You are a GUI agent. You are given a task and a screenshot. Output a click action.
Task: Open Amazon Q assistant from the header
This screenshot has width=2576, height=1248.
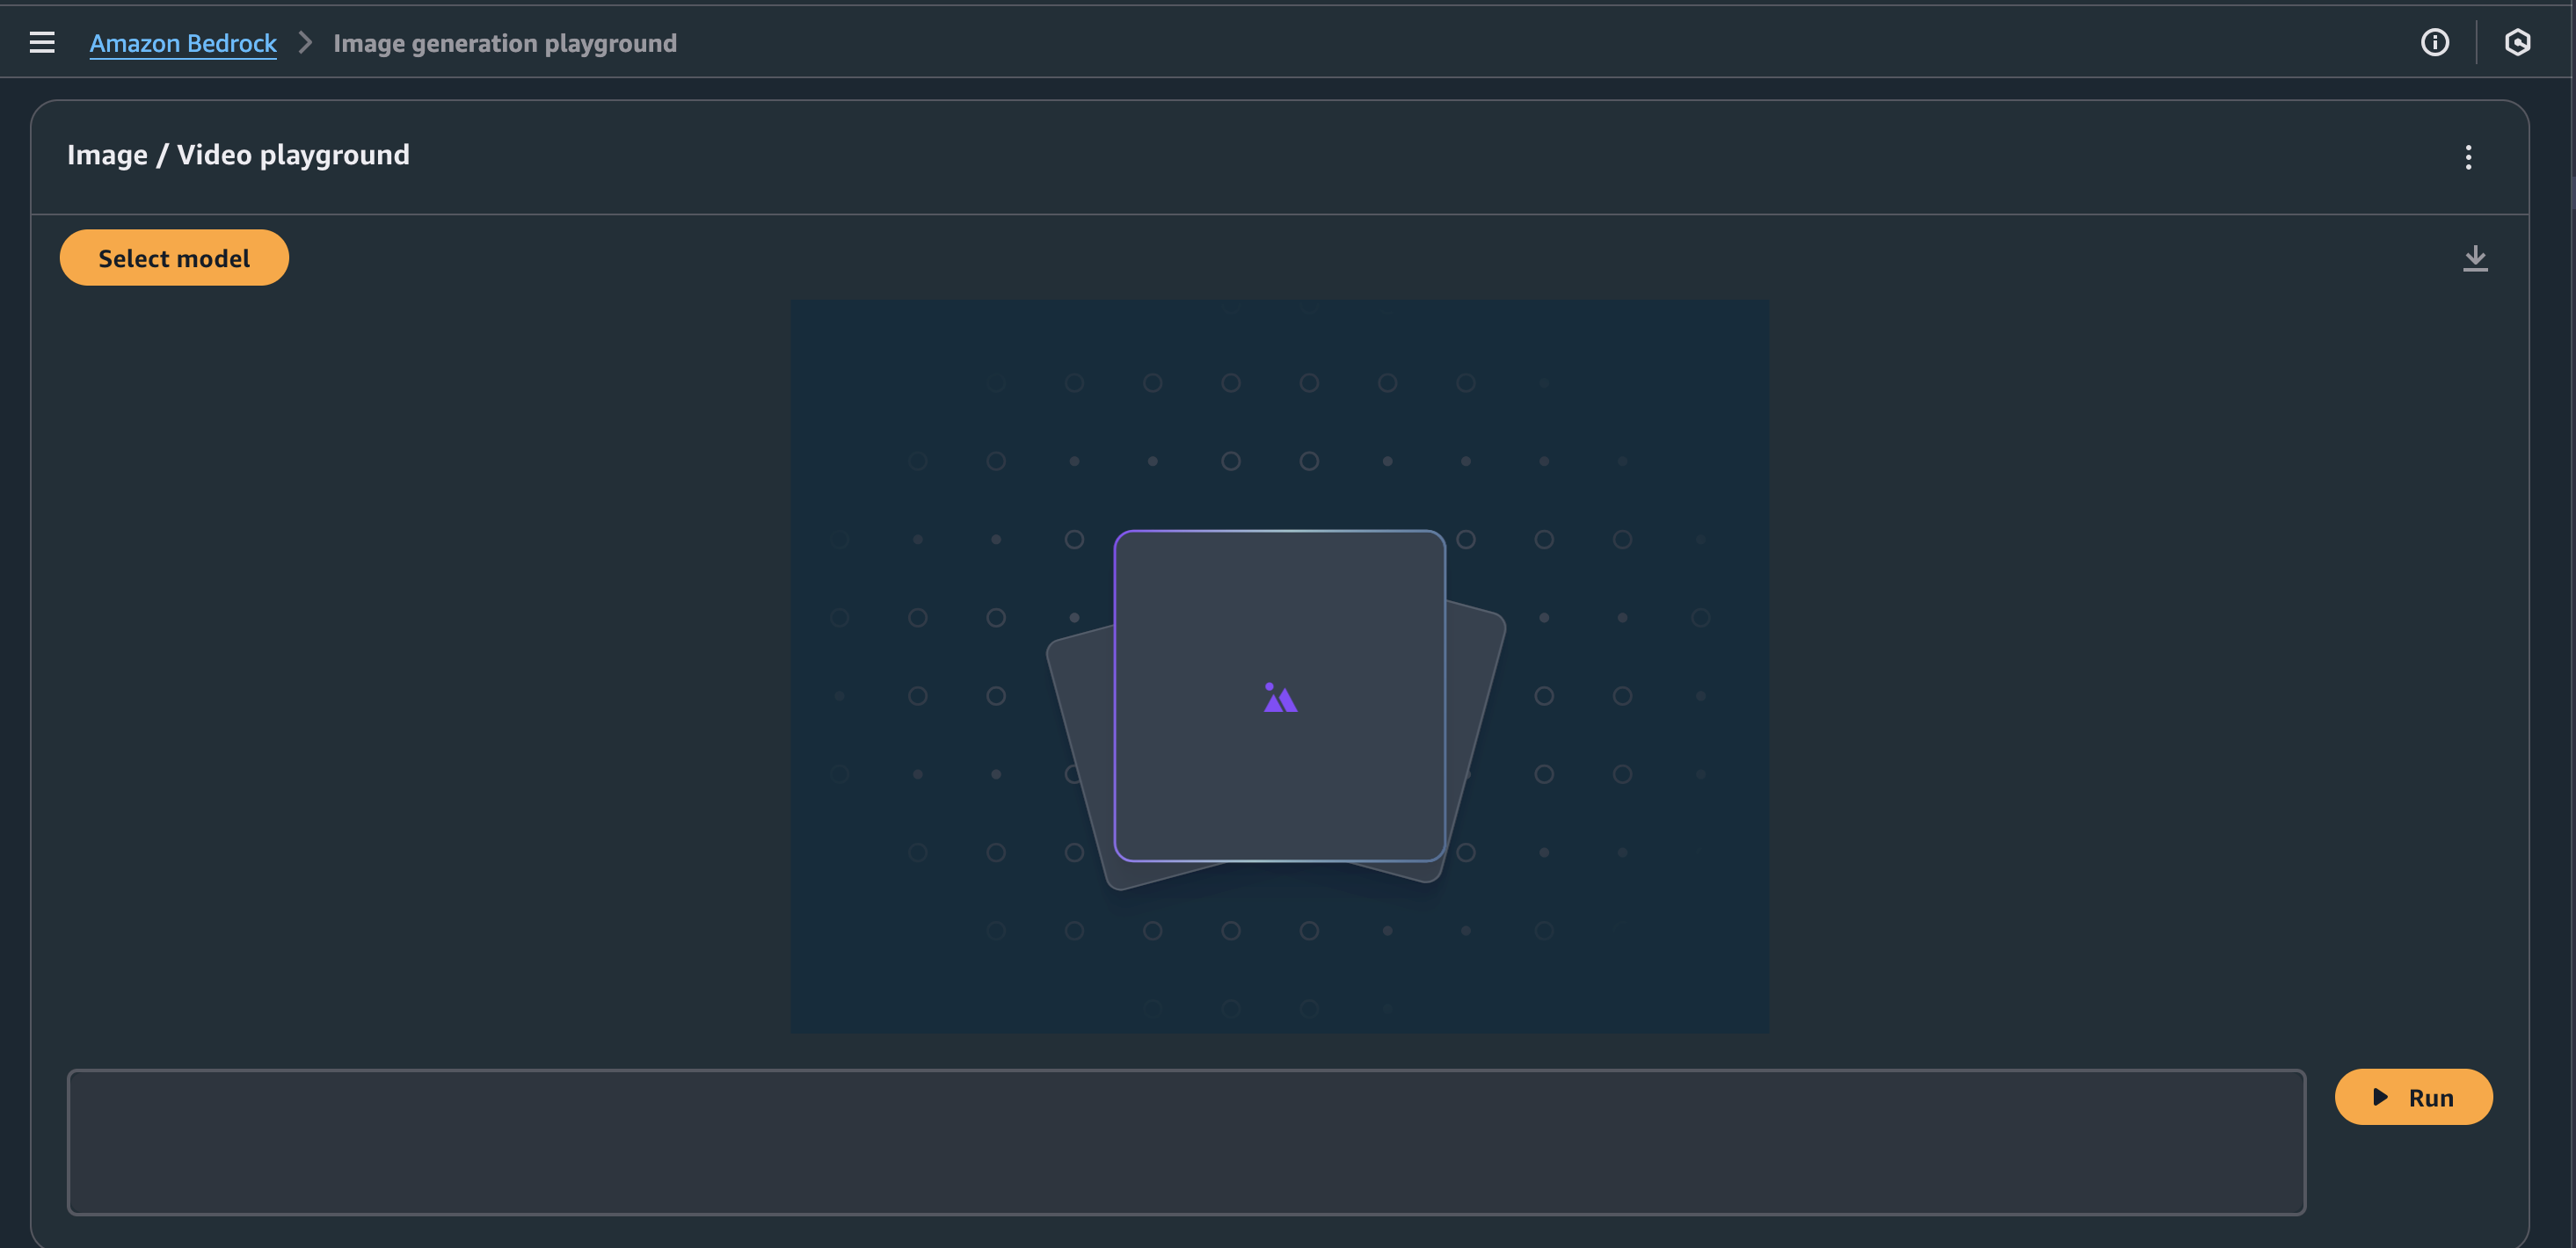tap(2518, 42)
